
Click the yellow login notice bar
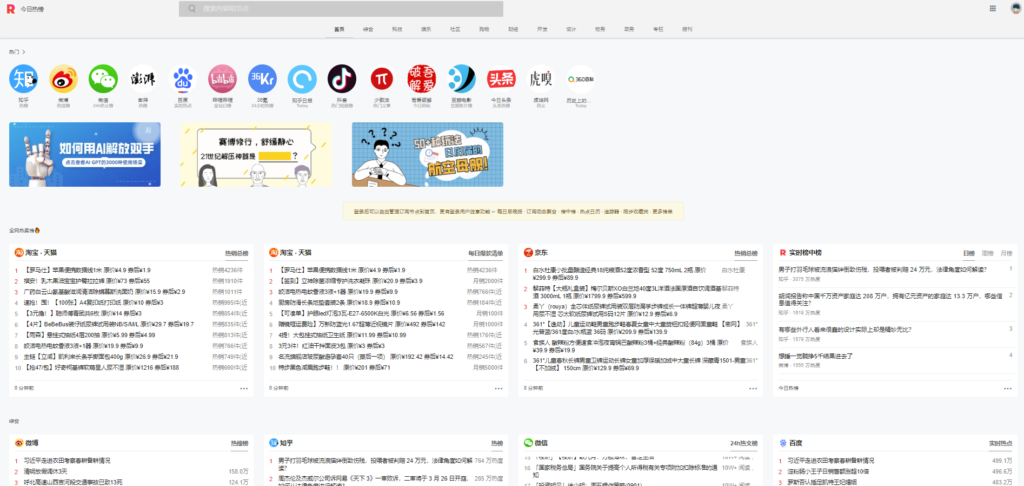point(513,211)
